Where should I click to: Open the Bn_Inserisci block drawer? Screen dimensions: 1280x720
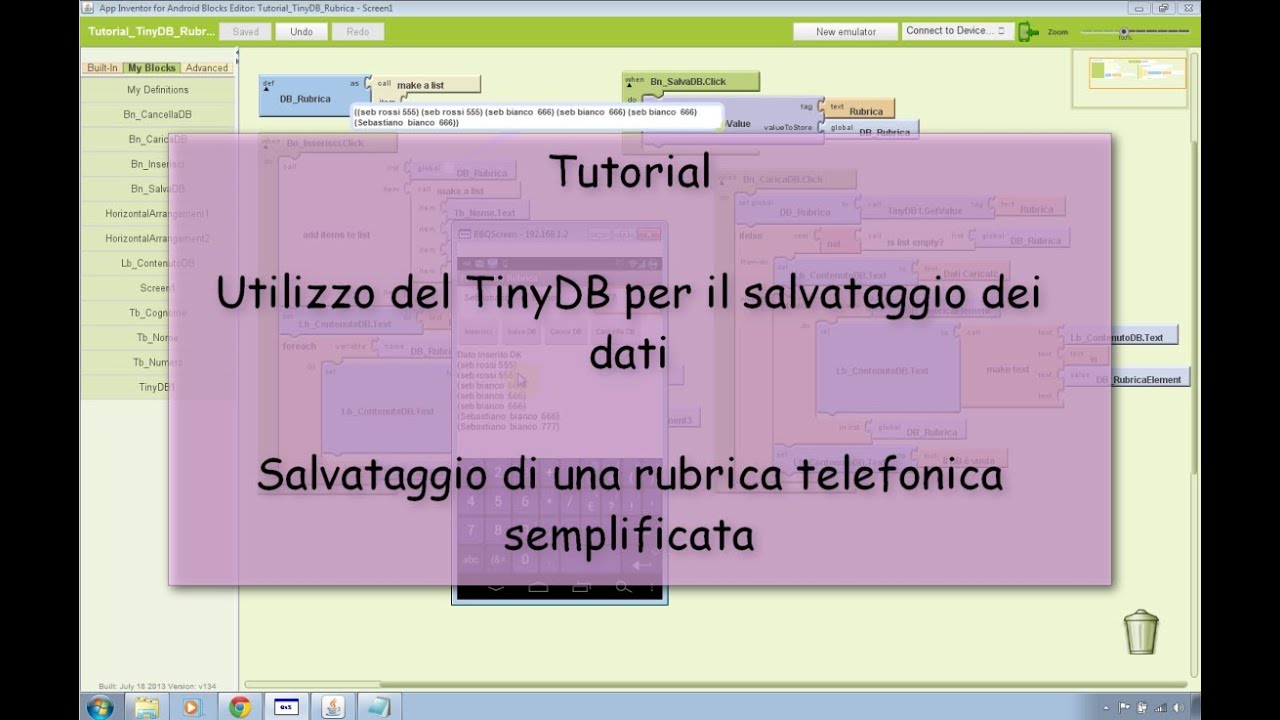click(157, 164)
